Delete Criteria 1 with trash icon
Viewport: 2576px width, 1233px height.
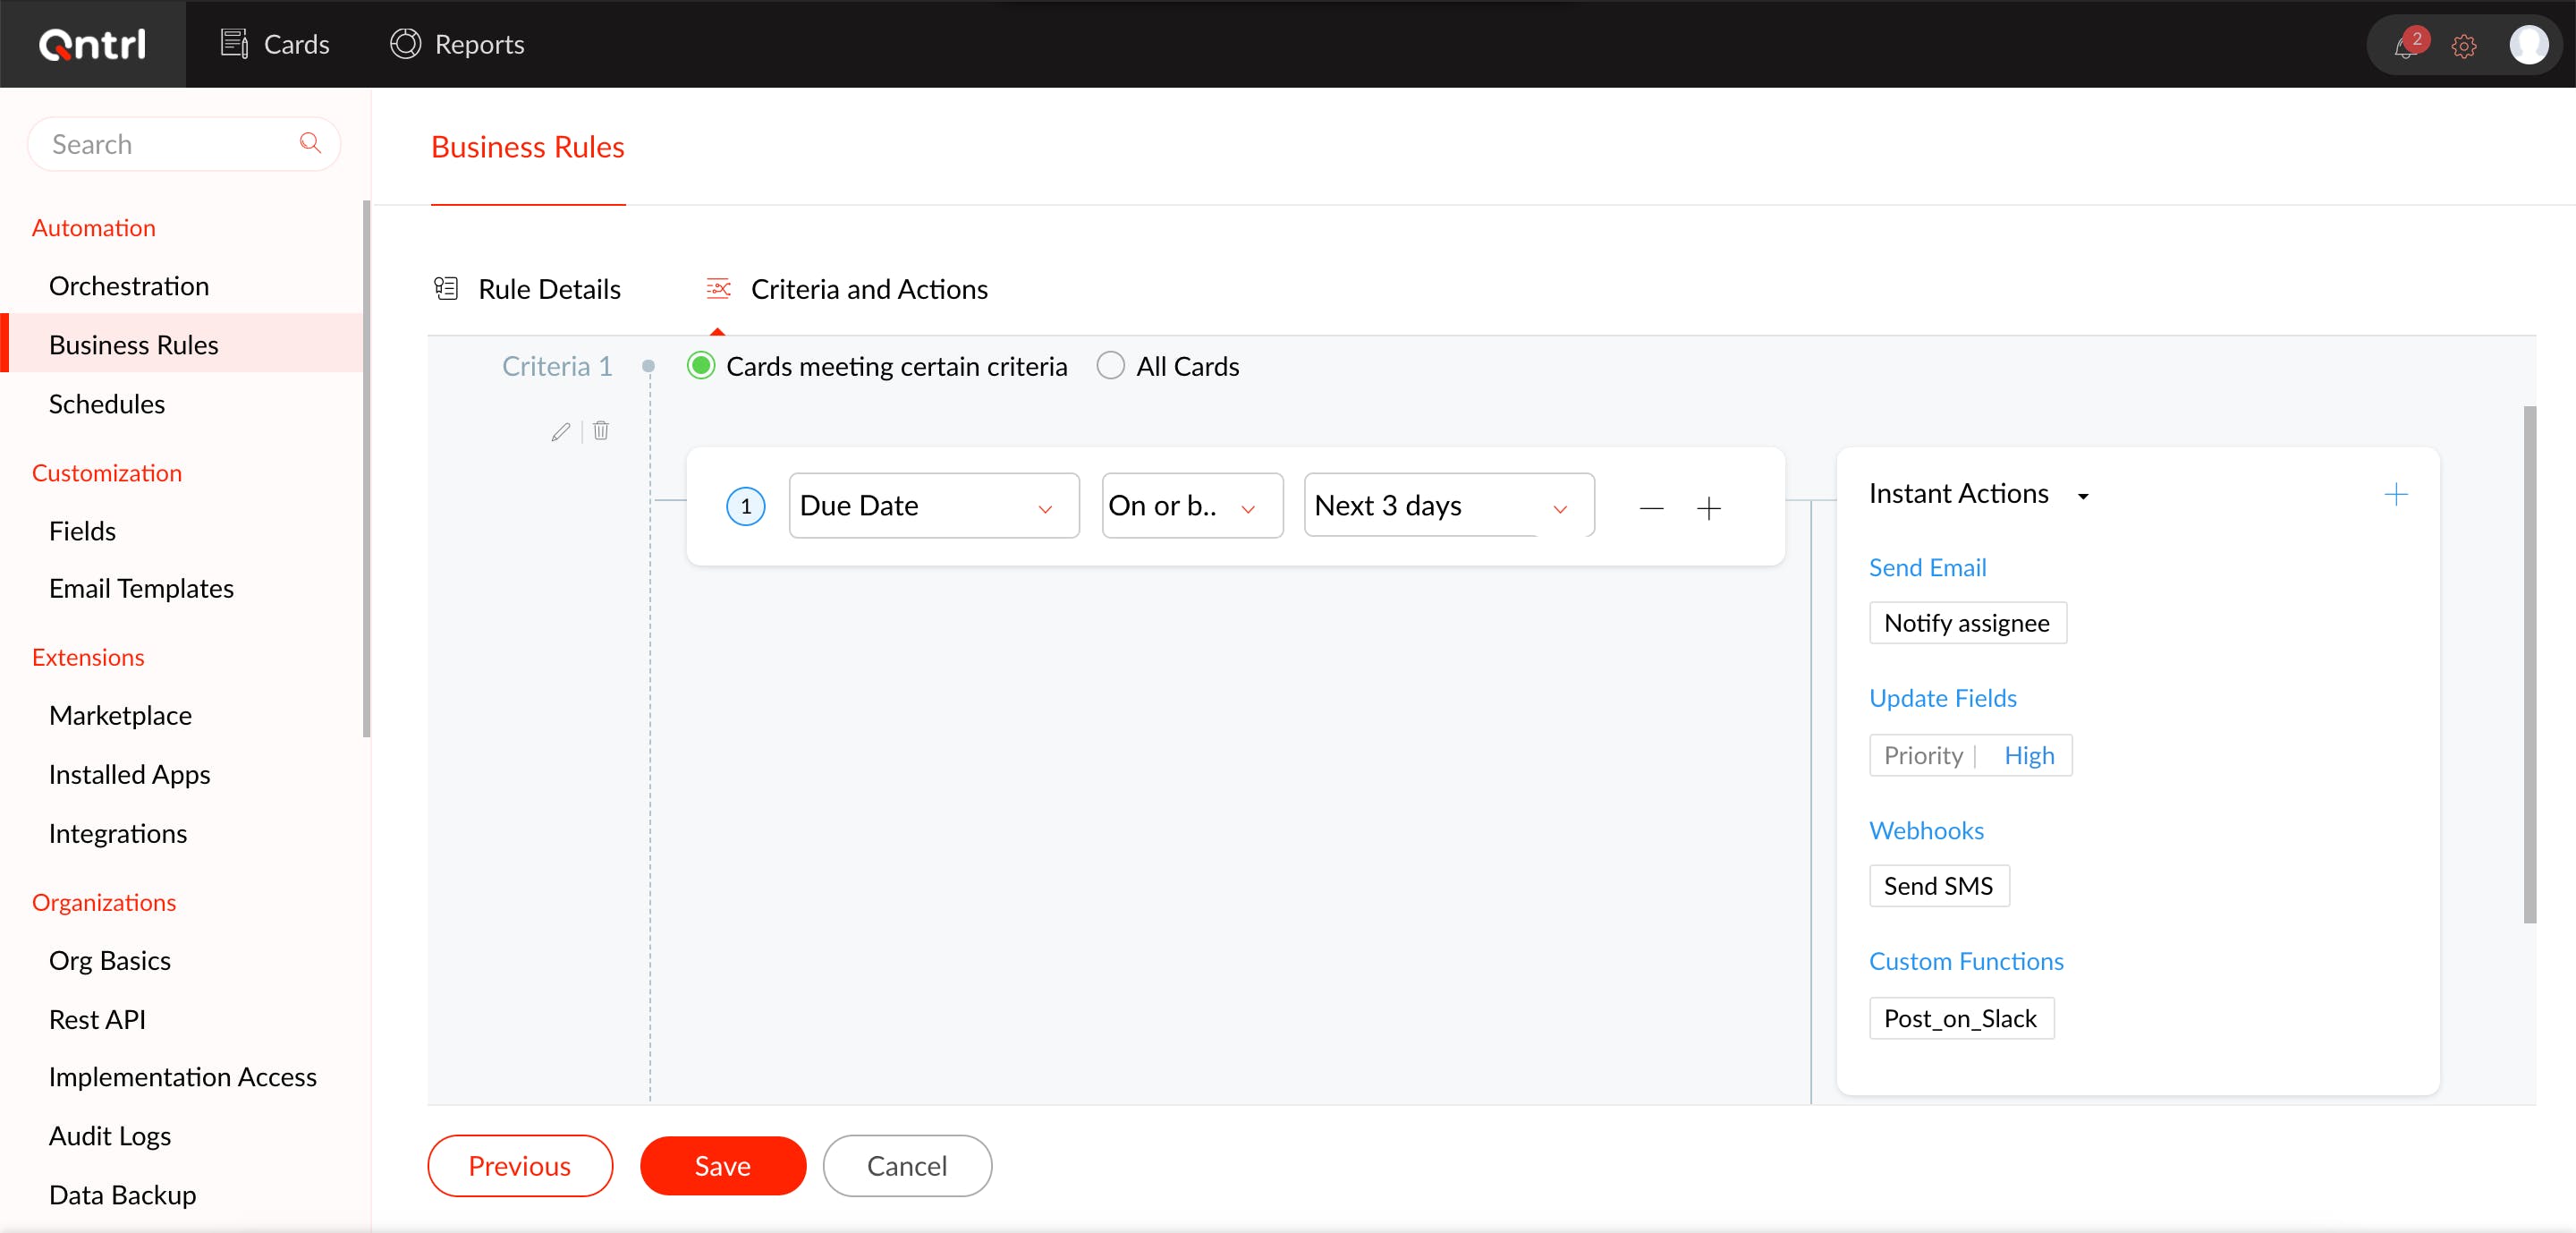coord(601,431)
